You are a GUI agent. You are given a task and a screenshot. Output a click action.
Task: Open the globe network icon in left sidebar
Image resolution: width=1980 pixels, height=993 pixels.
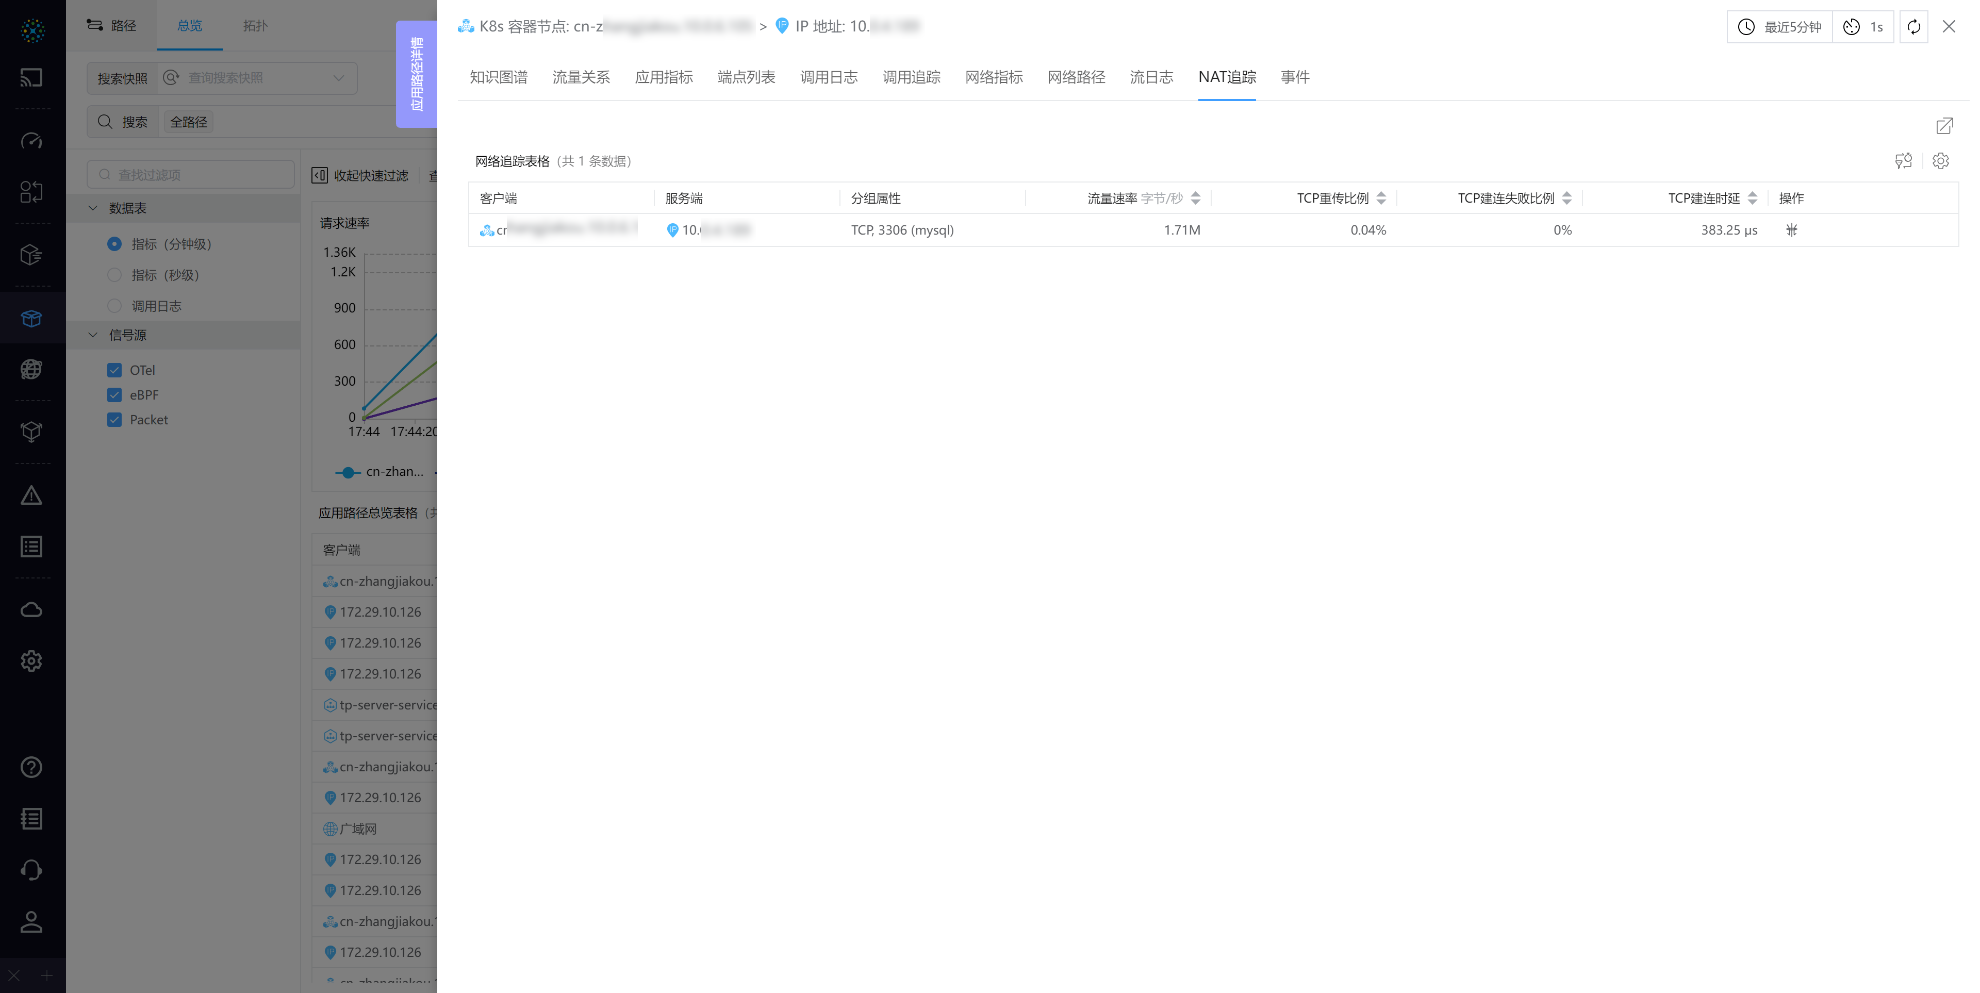(x=32, y=370)
